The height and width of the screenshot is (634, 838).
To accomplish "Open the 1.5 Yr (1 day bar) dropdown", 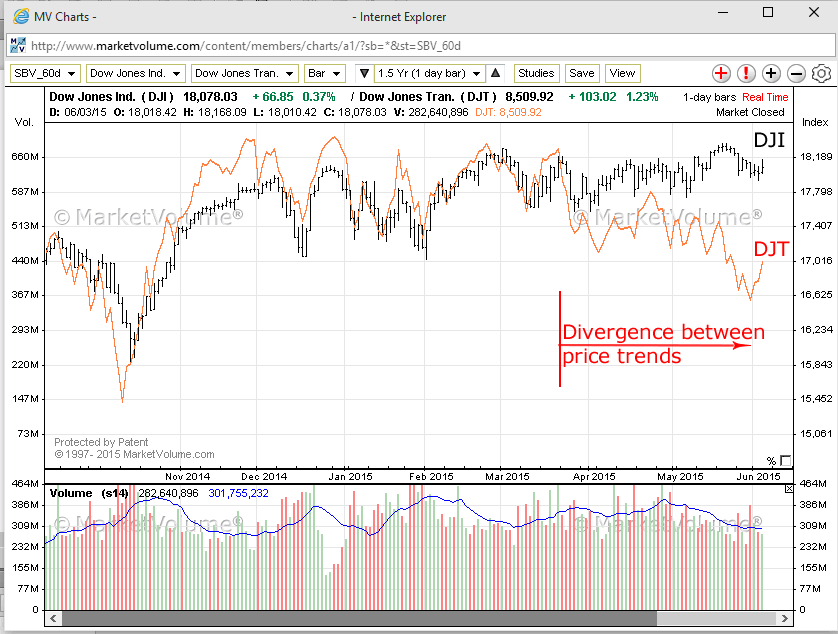I will tap(429, 73).
